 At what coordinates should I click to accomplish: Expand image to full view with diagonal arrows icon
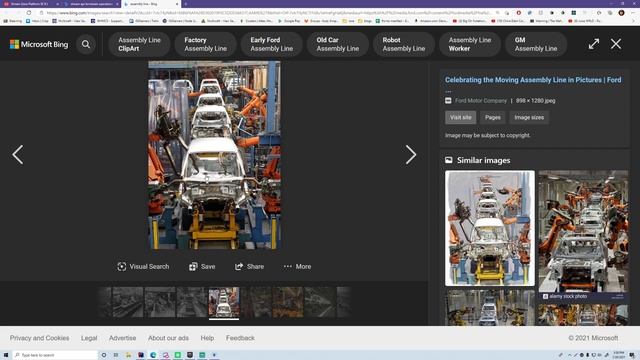coord(594,44)
